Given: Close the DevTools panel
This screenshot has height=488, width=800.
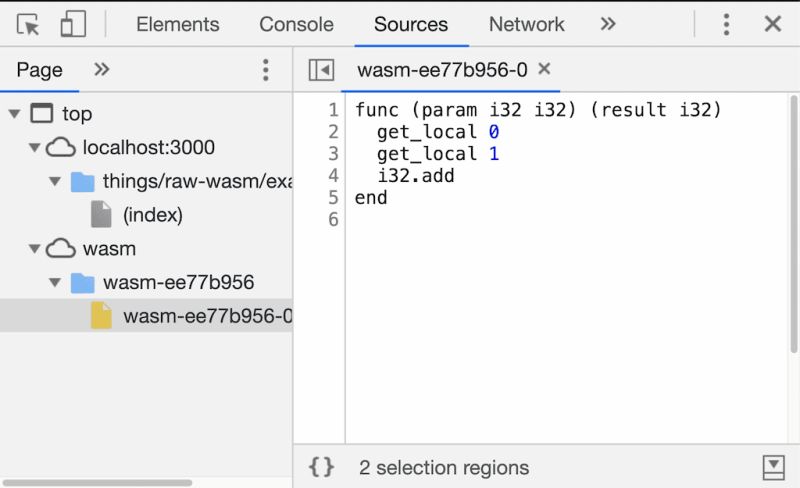Looking at the screenshot, I should point(772,23).
